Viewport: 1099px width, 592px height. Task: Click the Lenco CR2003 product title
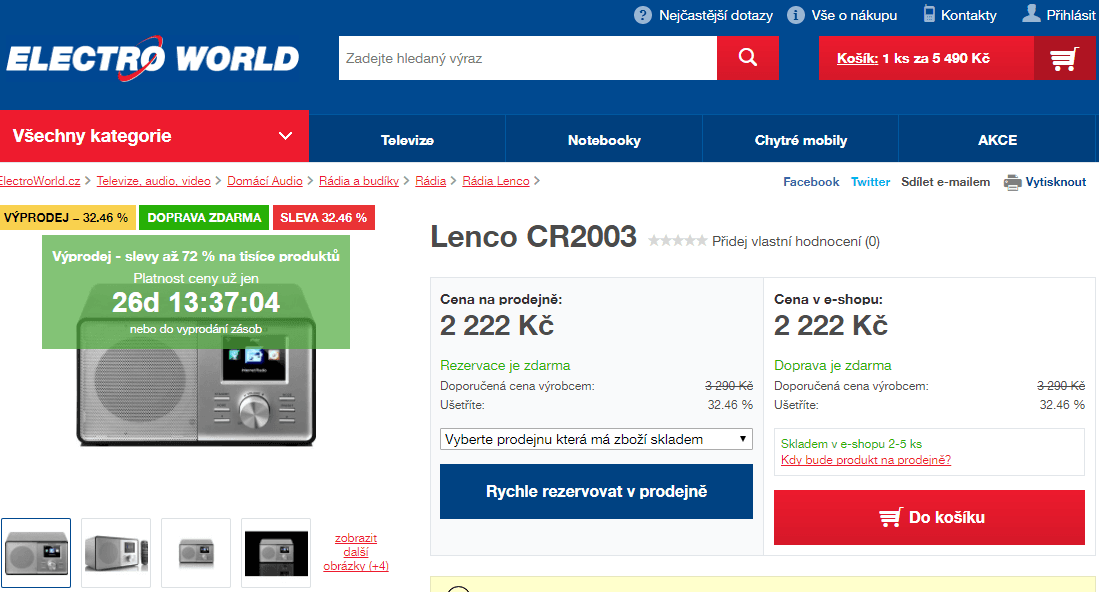click(533, 237)
